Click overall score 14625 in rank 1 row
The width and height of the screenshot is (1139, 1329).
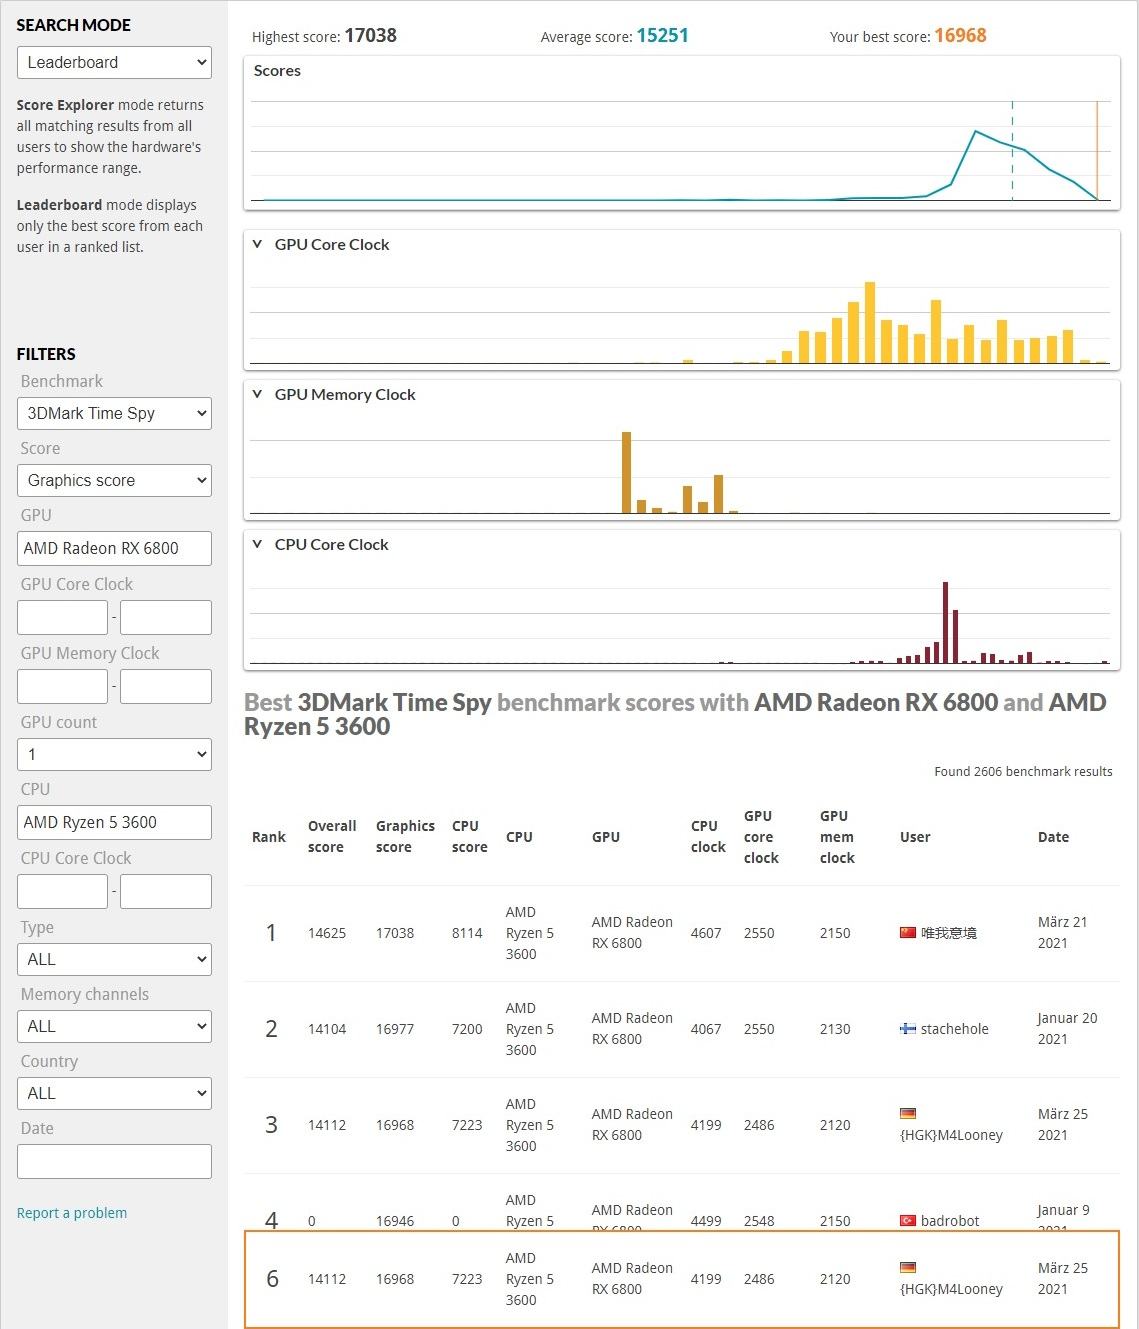point(327,933)
